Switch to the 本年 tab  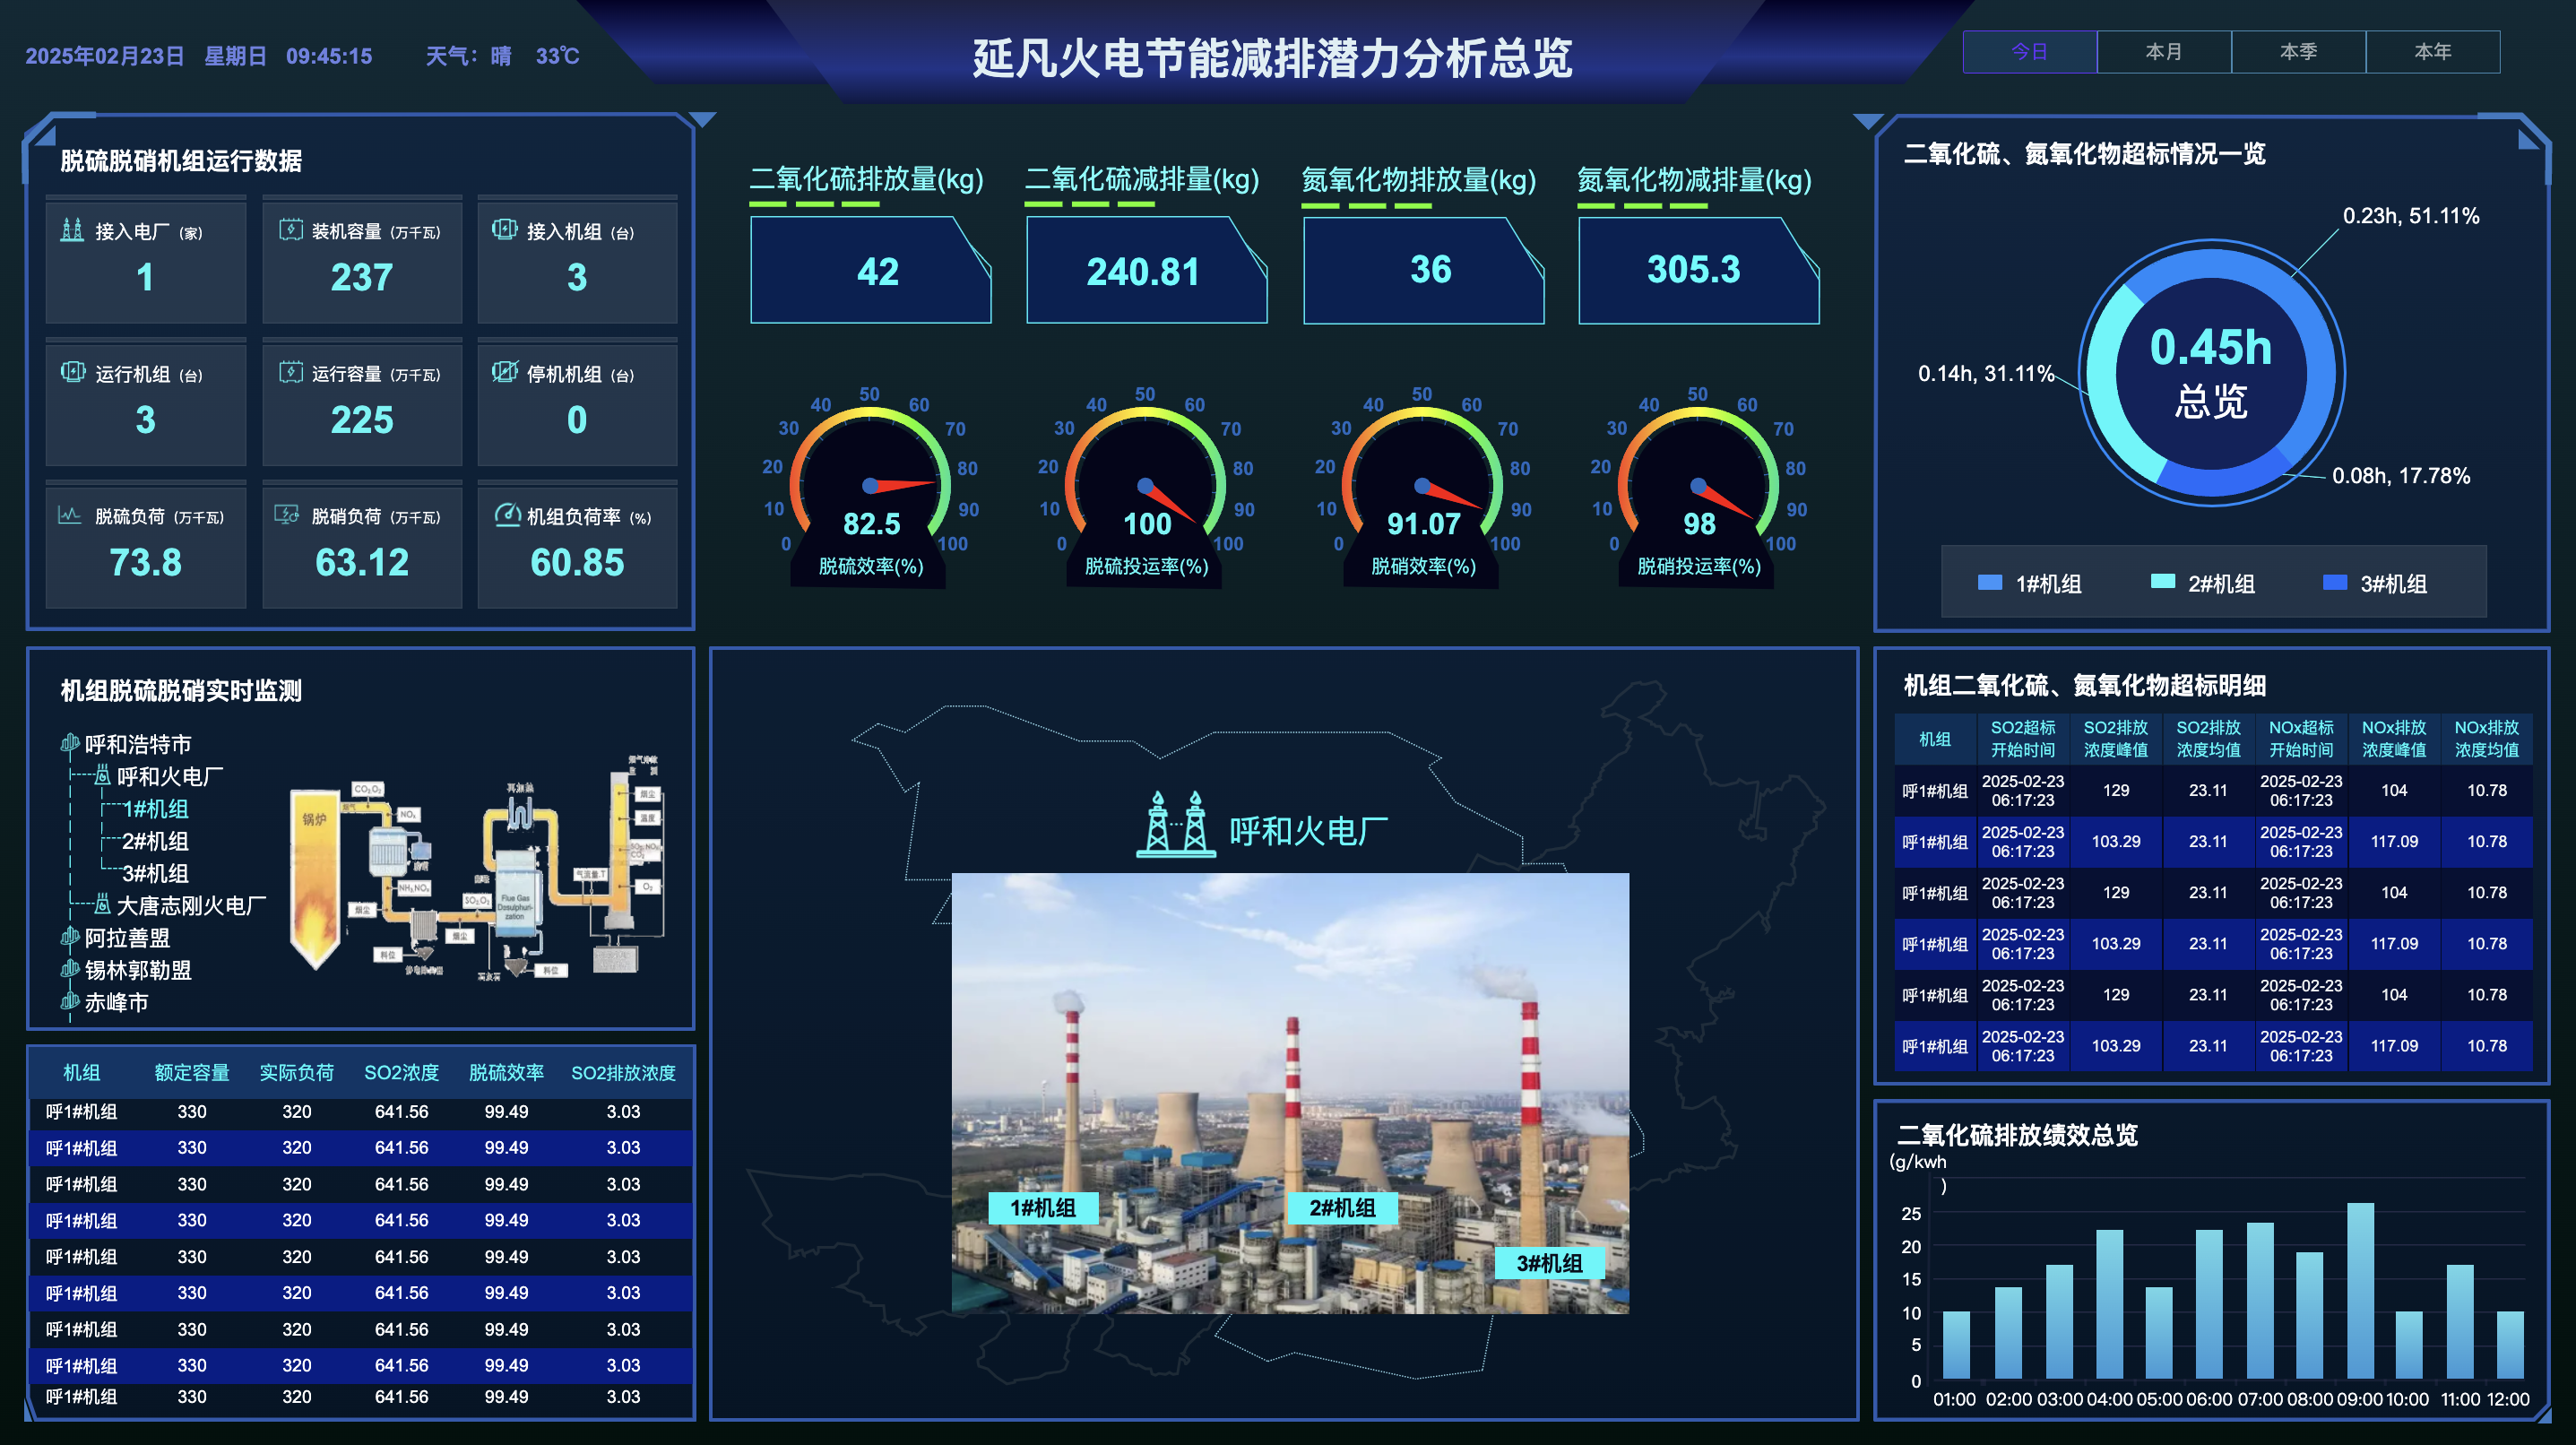(2431, 52)
